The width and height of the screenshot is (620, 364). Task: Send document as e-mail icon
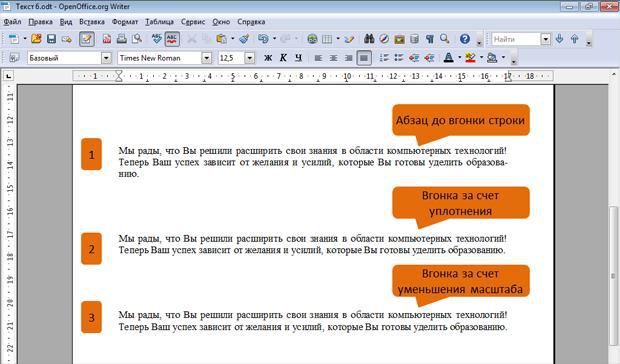point(66,39)
